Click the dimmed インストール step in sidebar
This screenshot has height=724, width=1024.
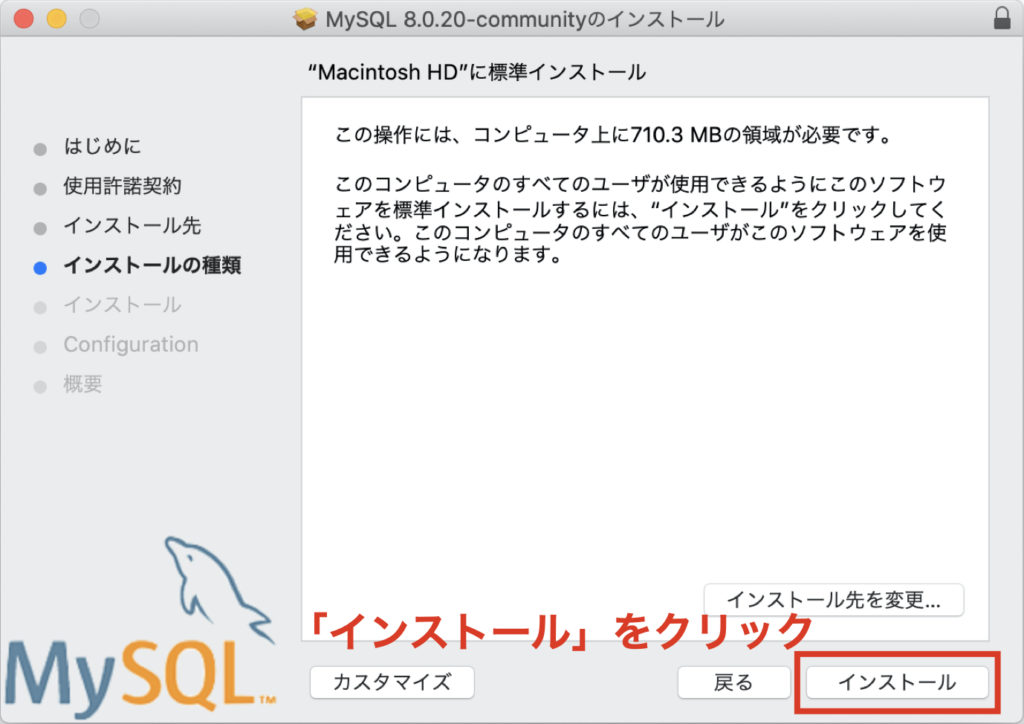click(122, 305)
